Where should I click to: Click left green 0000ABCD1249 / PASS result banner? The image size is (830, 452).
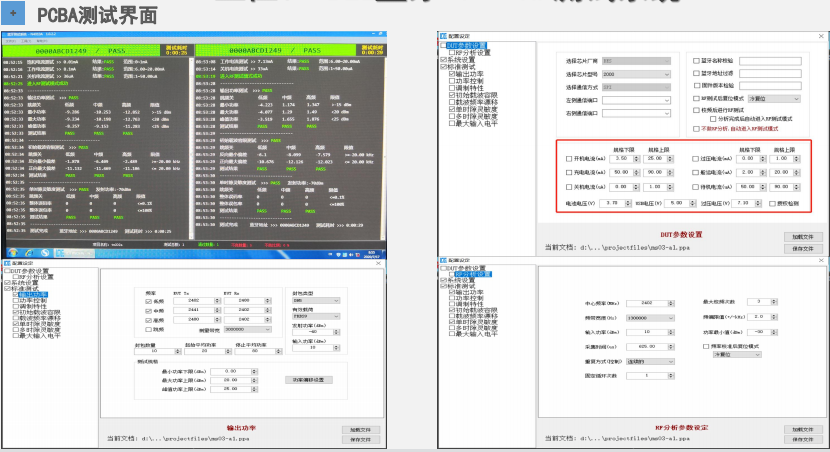point(80,51)
